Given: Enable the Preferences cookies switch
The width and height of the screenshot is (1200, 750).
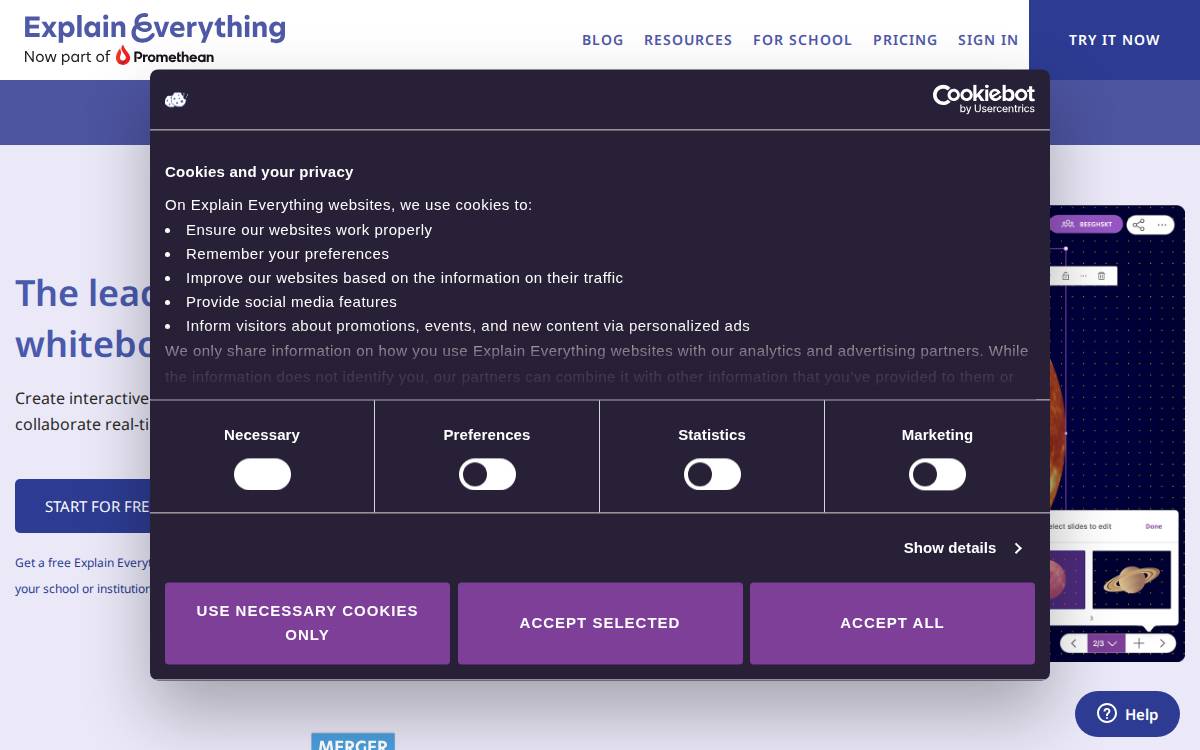Looking at the screenshot, I should (x=487, y=474).
